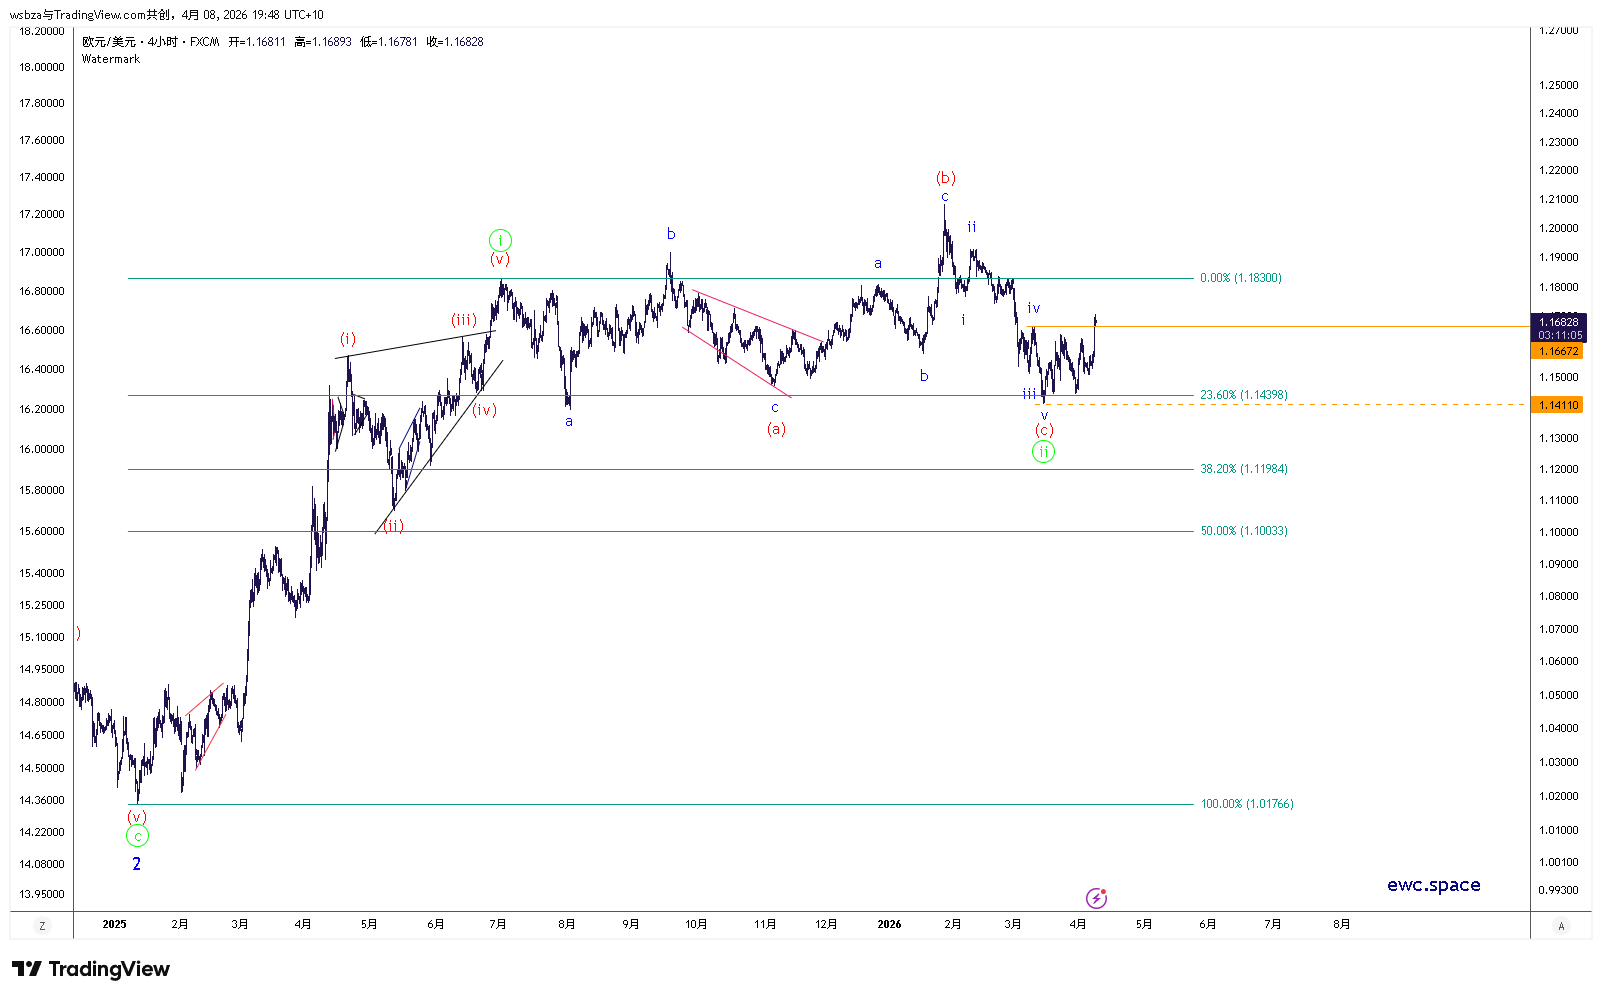Screen dimensions: 1602x999
Task: Click the 2025 label on the time axis
Action: tap(114, 924)
